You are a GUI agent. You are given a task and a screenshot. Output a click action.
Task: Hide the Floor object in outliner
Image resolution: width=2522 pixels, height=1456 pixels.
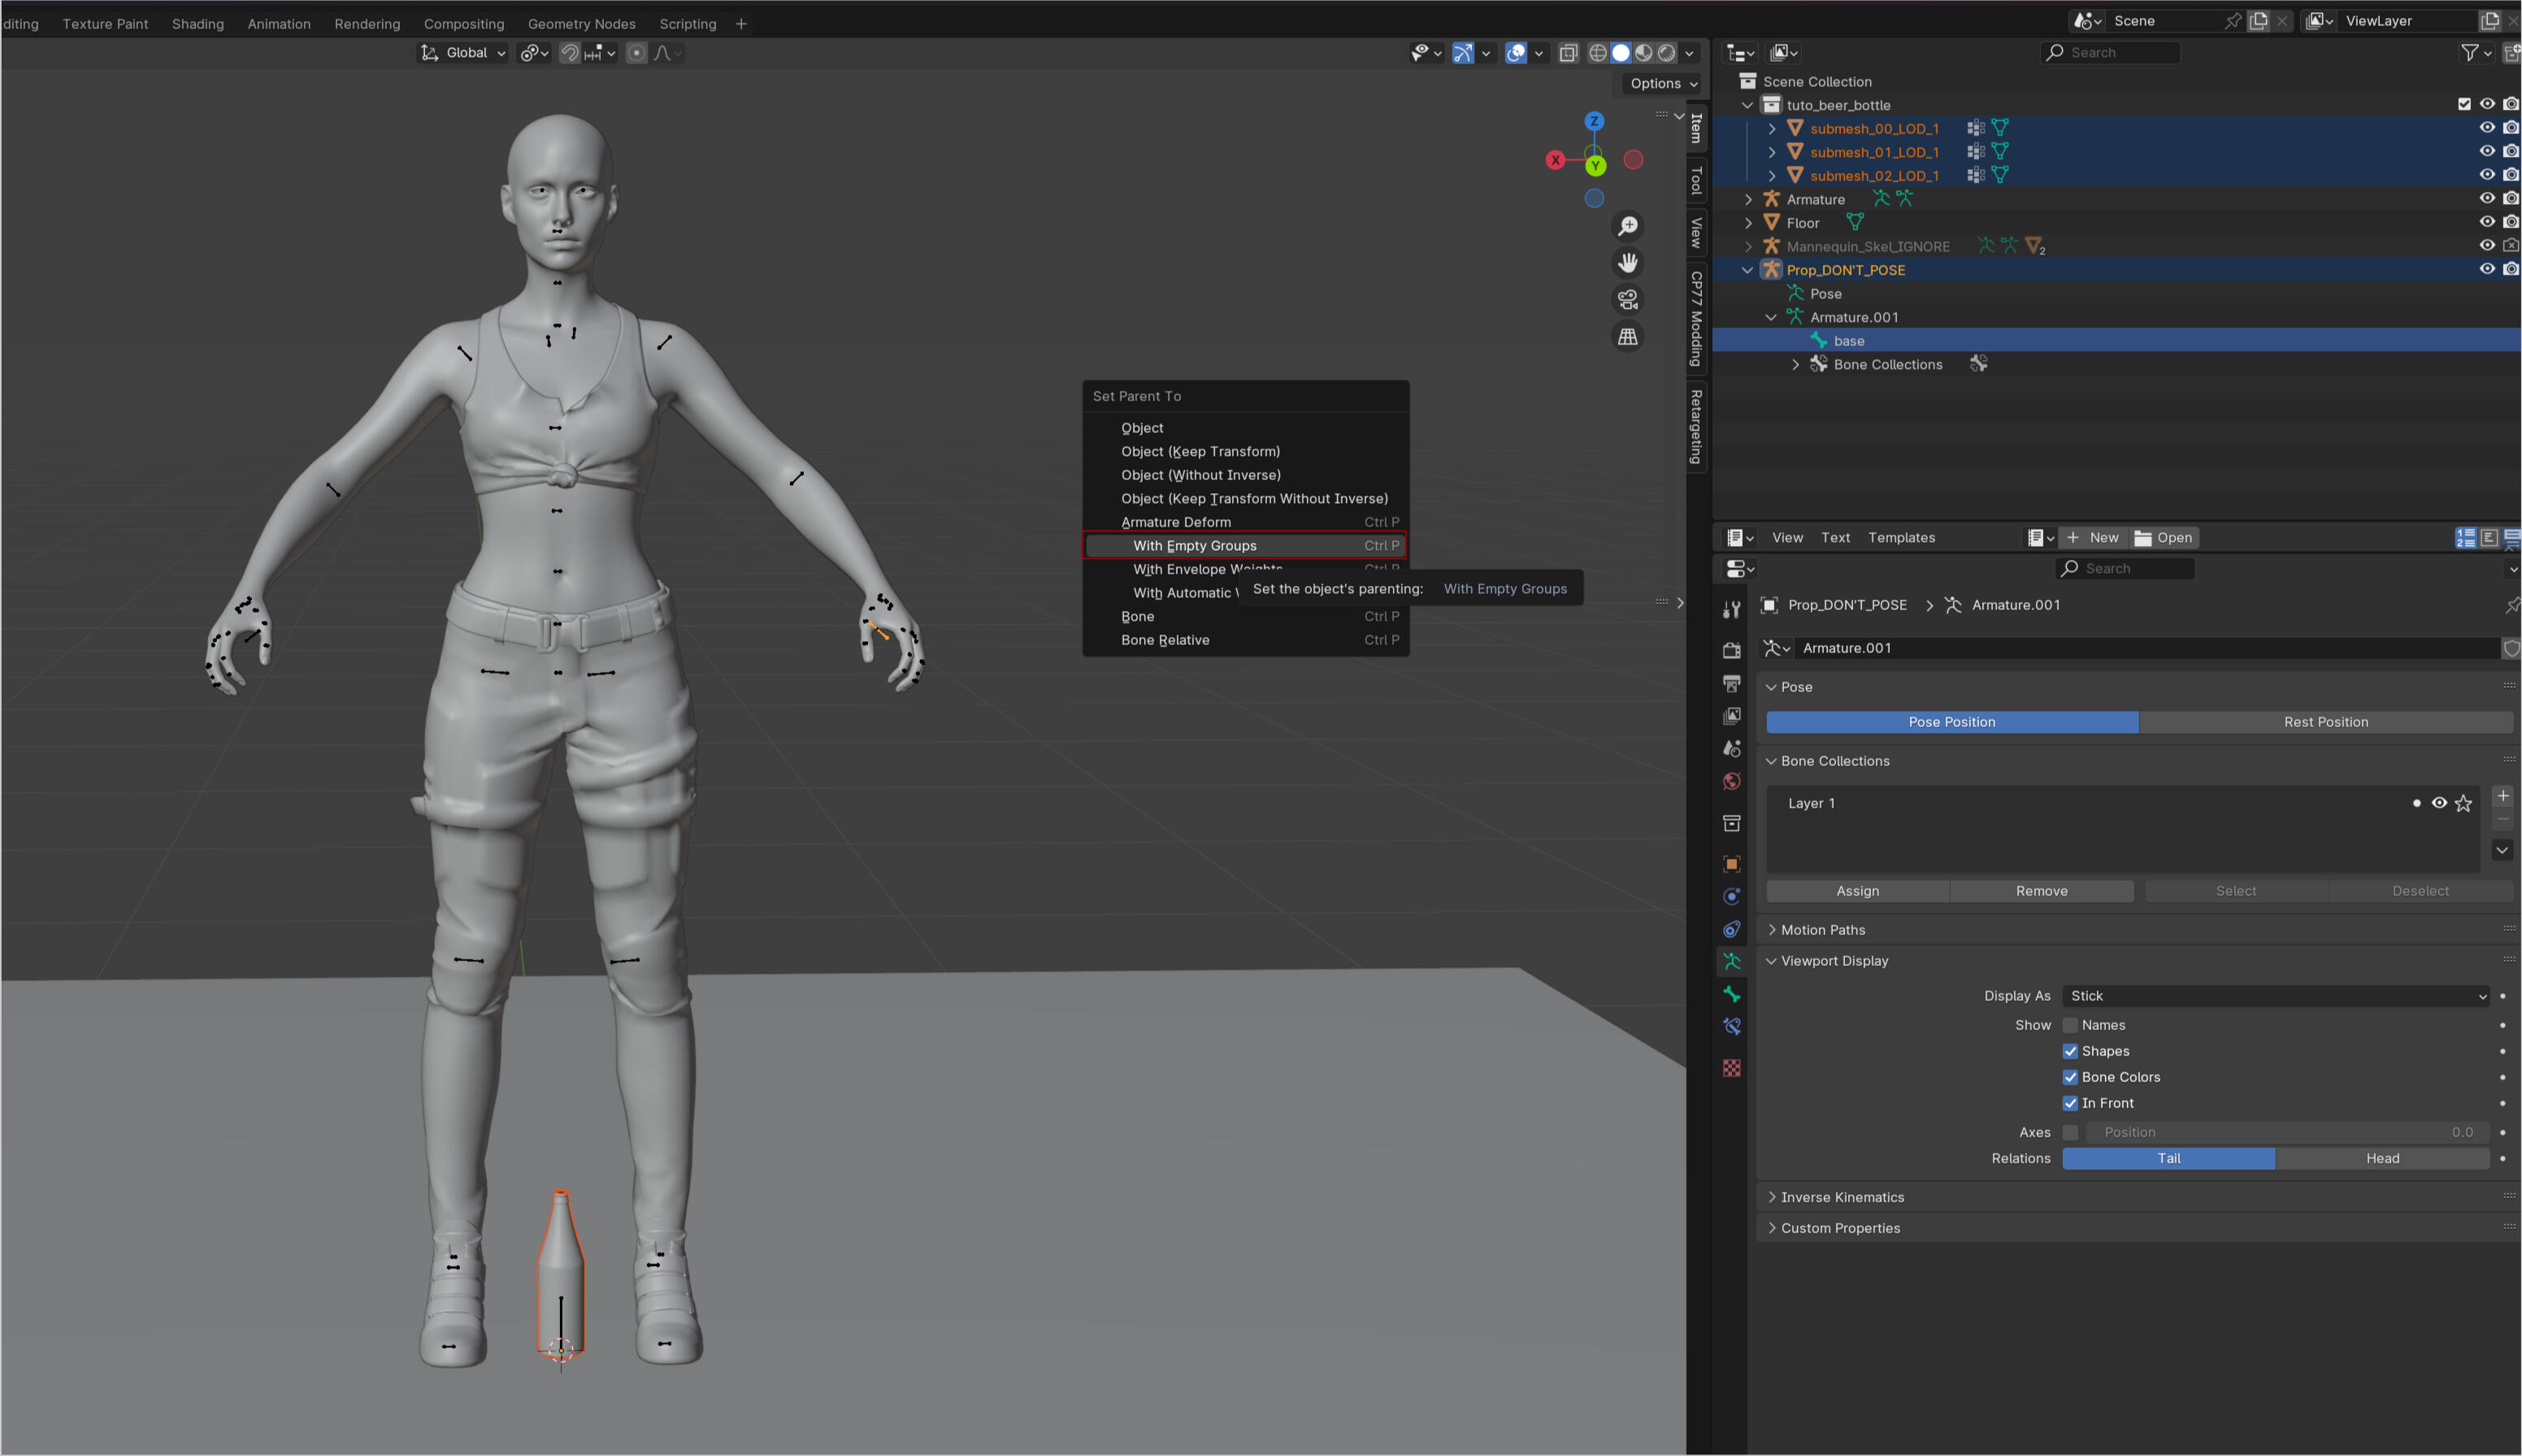[2486, 222]
